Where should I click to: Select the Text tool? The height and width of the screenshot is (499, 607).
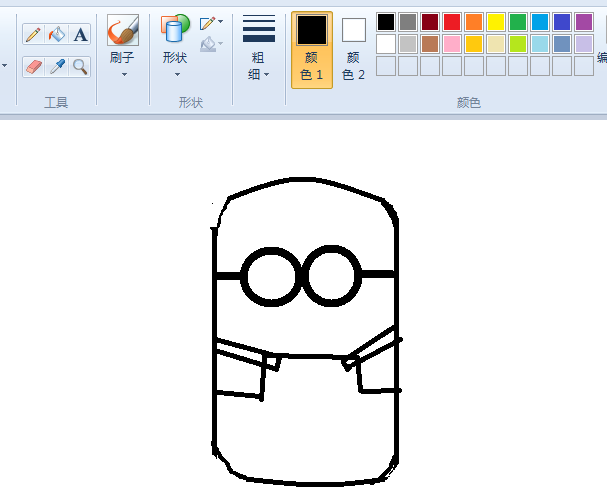click(x=80, y=34)
